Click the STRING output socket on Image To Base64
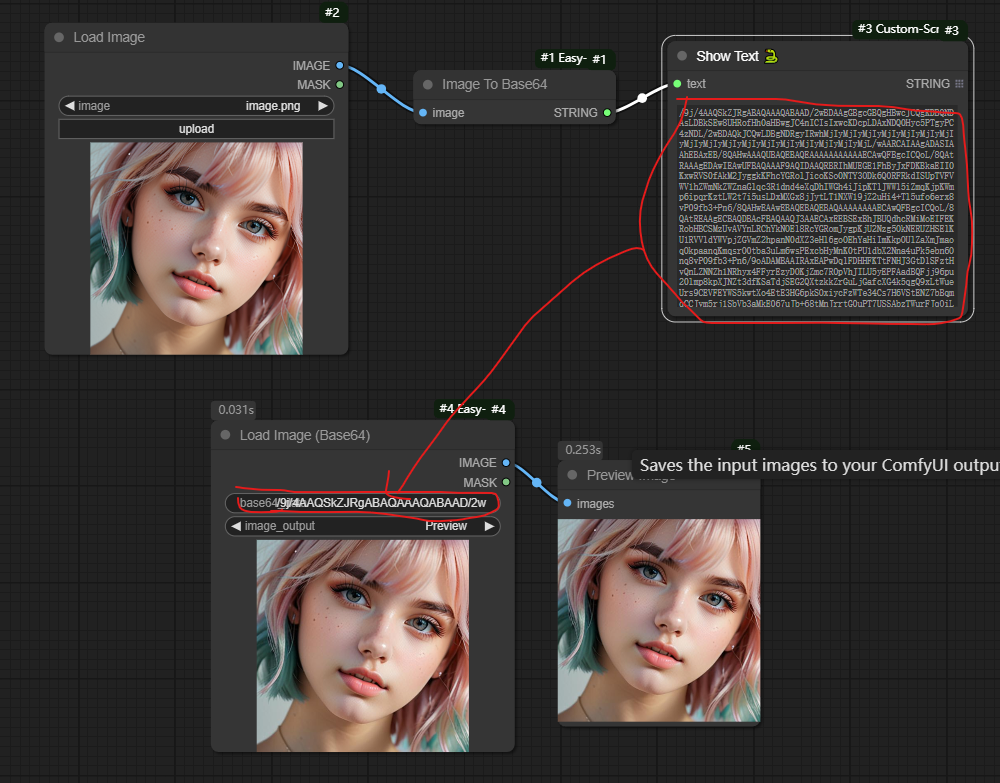The width and height of the screenshot is (1000, 783). click(x=607, y=113)
